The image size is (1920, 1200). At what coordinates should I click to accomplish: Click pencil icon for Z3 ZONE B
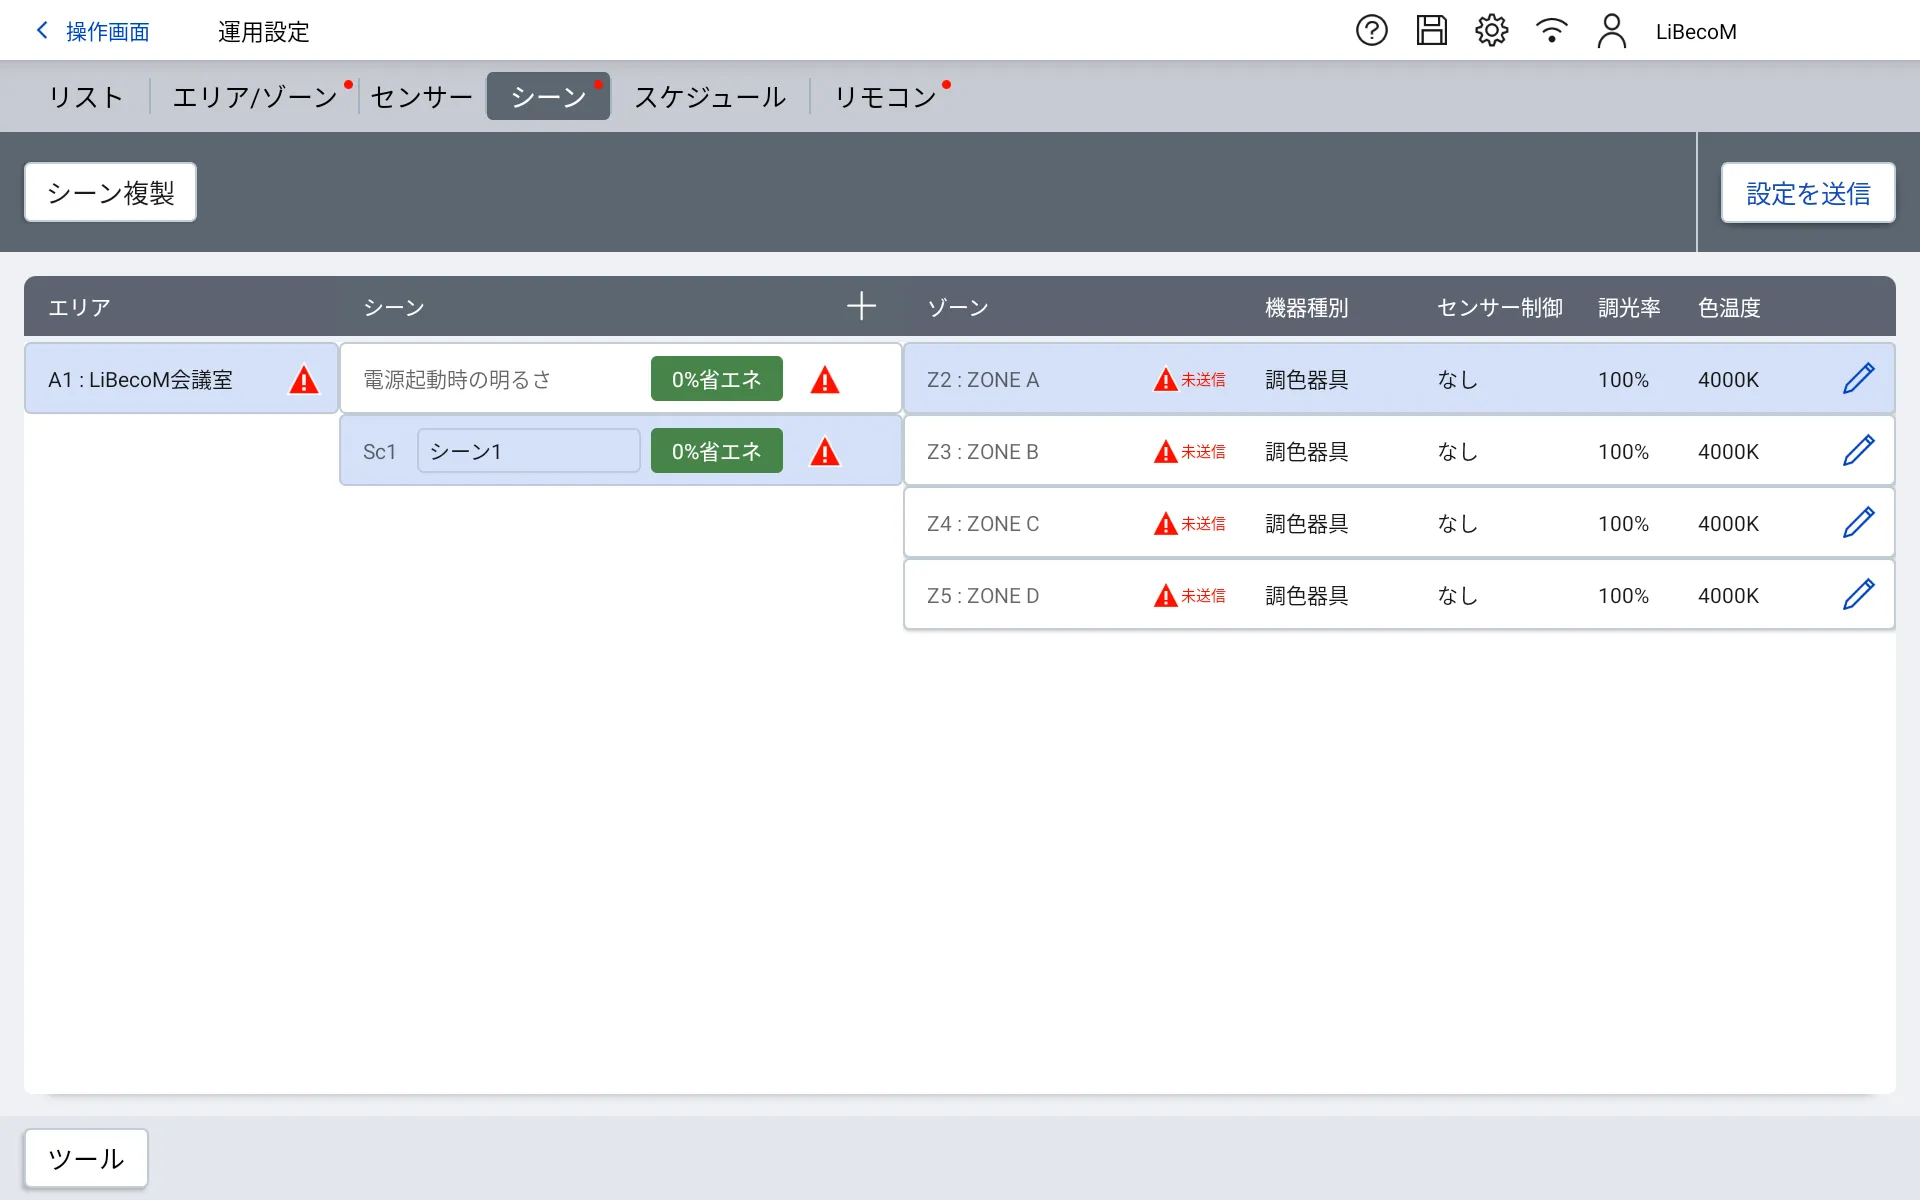(x=1858, y=451)
